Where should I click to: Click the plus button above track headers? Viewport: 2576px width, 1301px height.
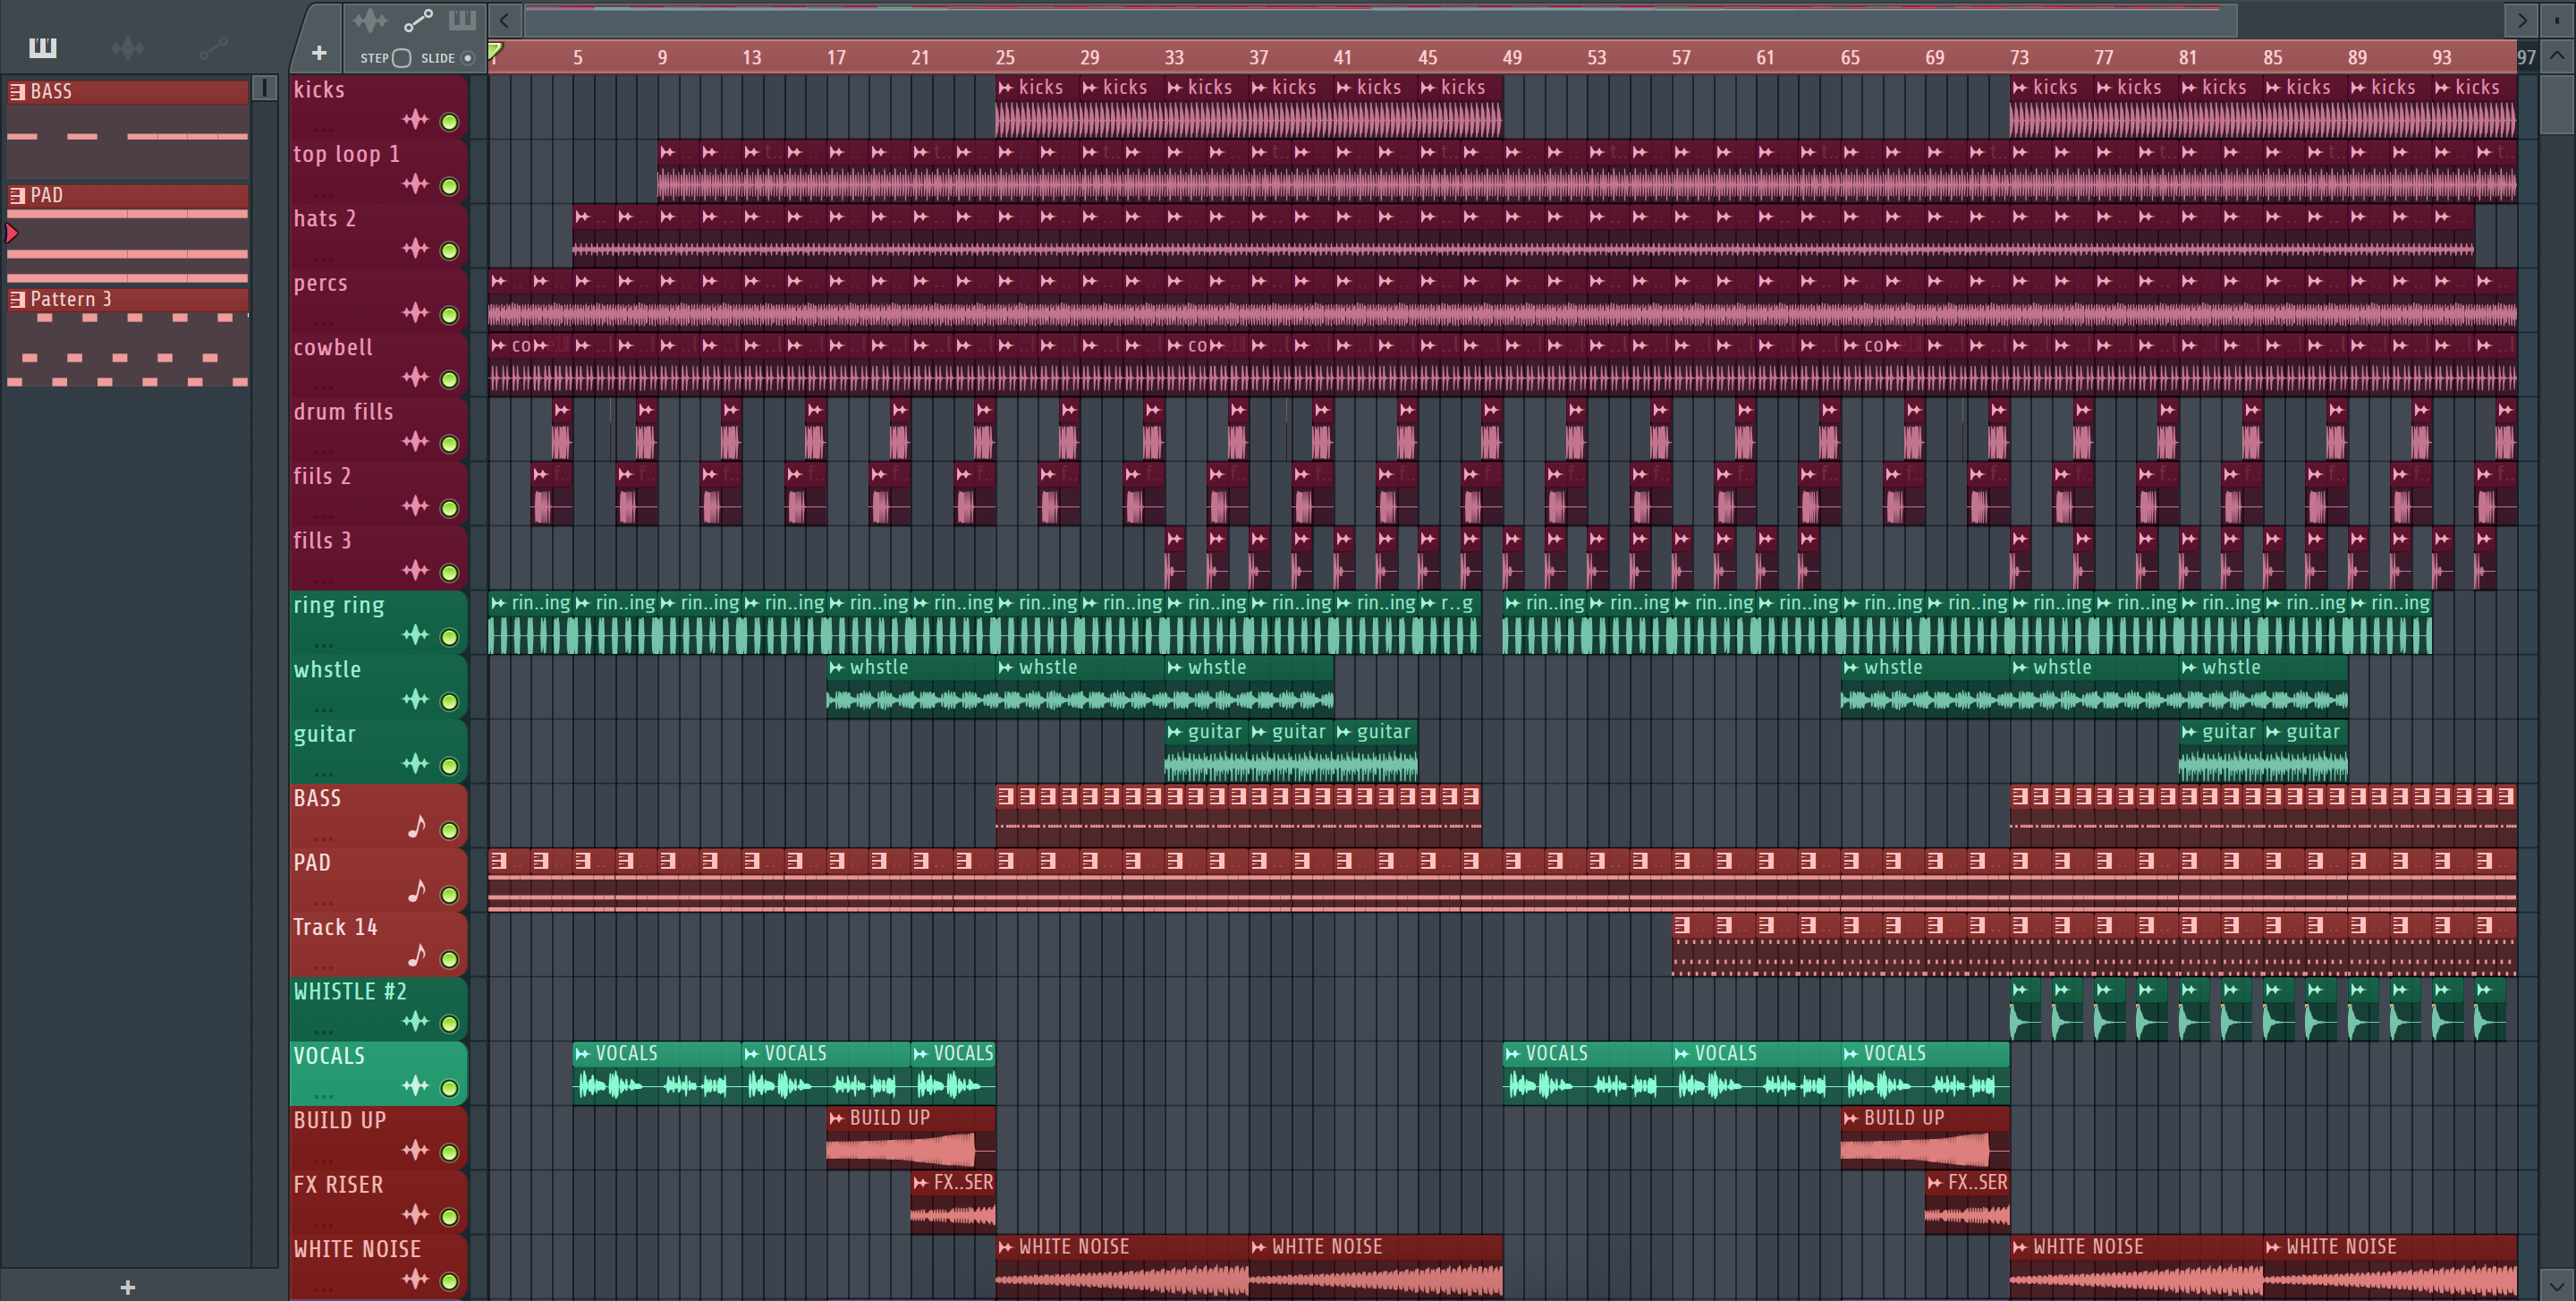[x=319, y=53]
